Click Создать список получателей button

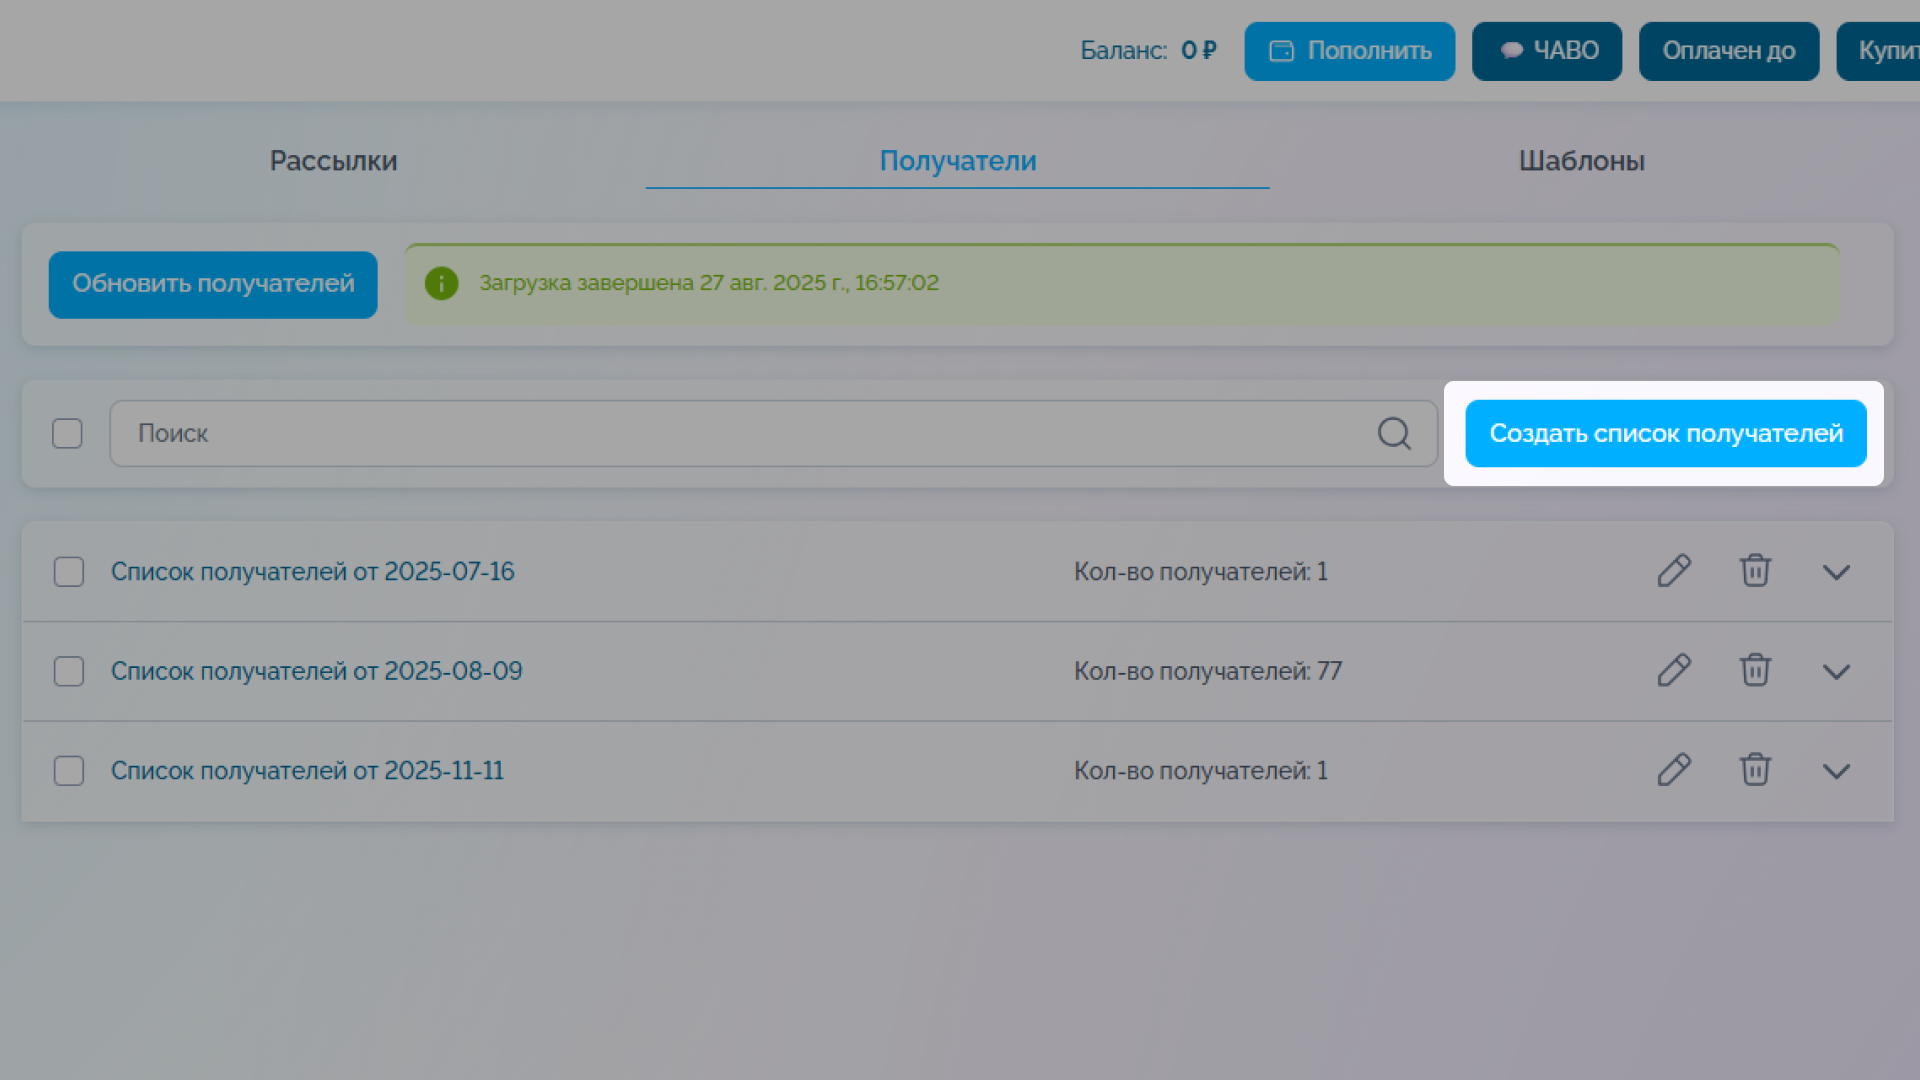[1666, 433]
